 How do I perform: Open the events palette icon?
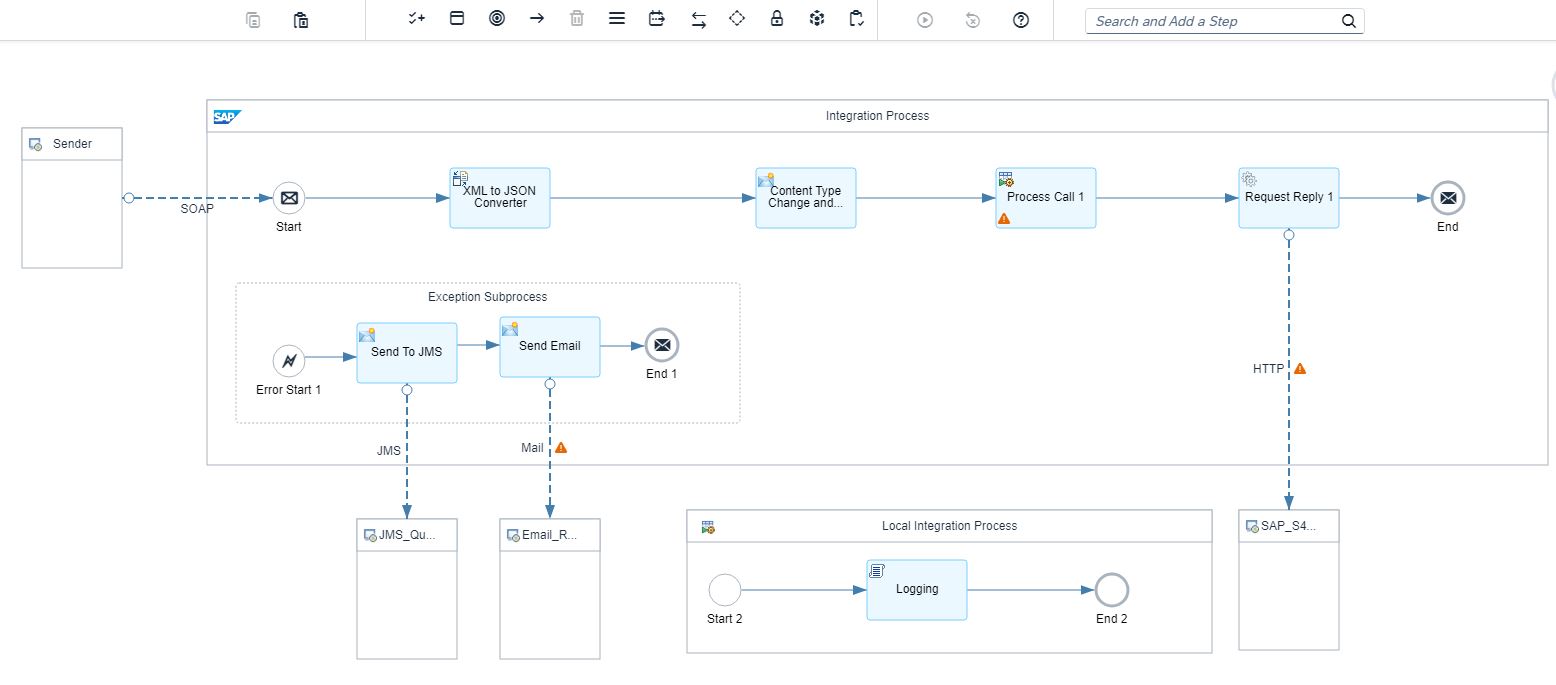(497, 18)
